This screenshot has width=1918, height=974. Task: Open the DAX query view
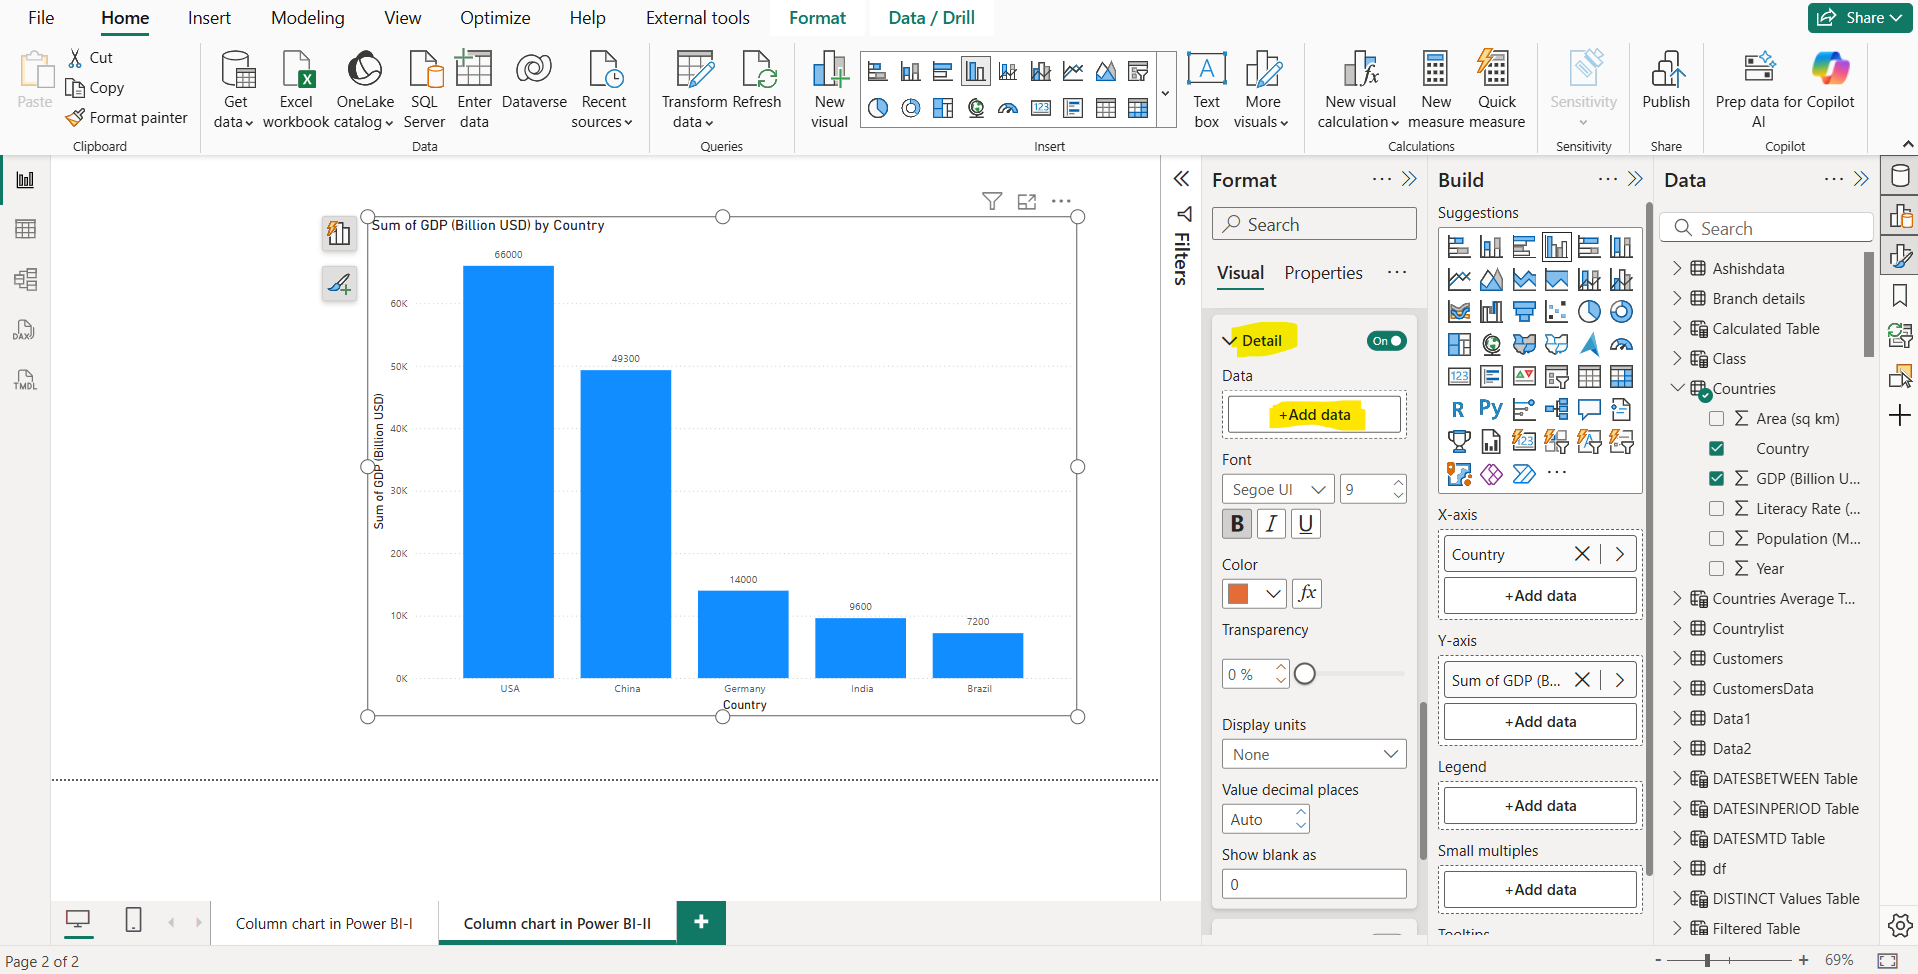coord(24,330)
